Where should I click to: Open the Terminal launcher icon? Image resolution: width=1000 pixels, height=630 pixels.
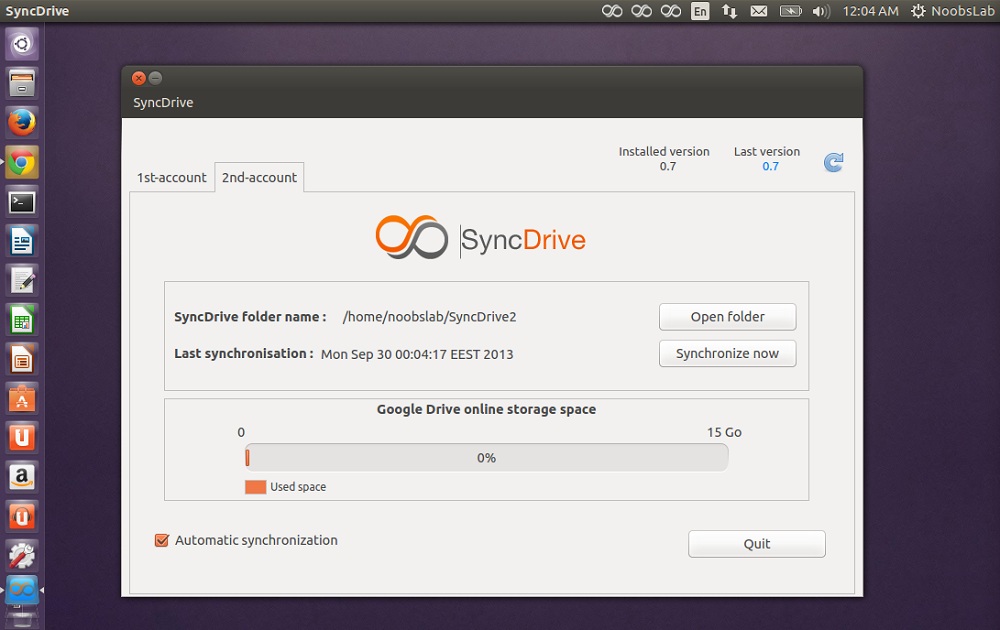(x=22, y=202)
